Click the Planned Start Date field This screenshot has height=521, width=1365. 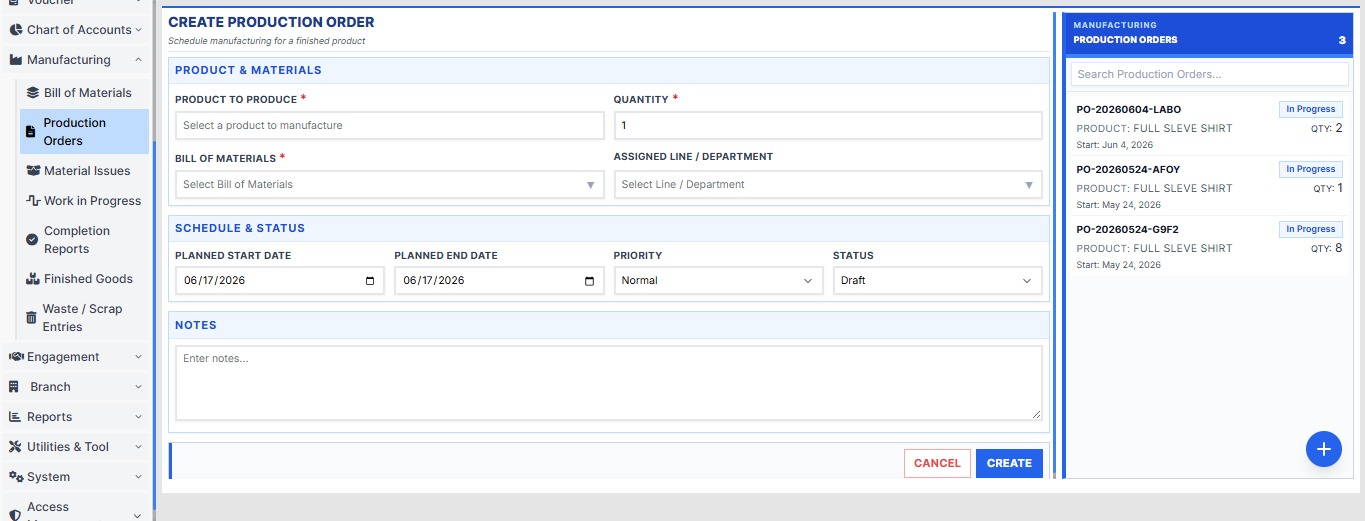(x=279, y=281)
